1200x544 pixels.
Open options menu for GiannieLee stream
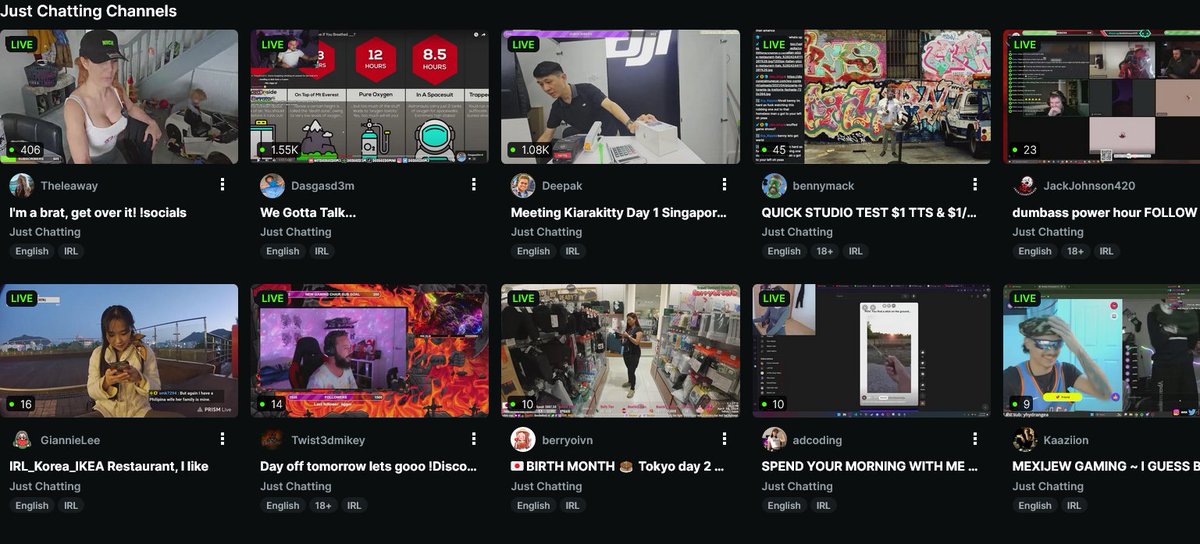pos(222,440)
